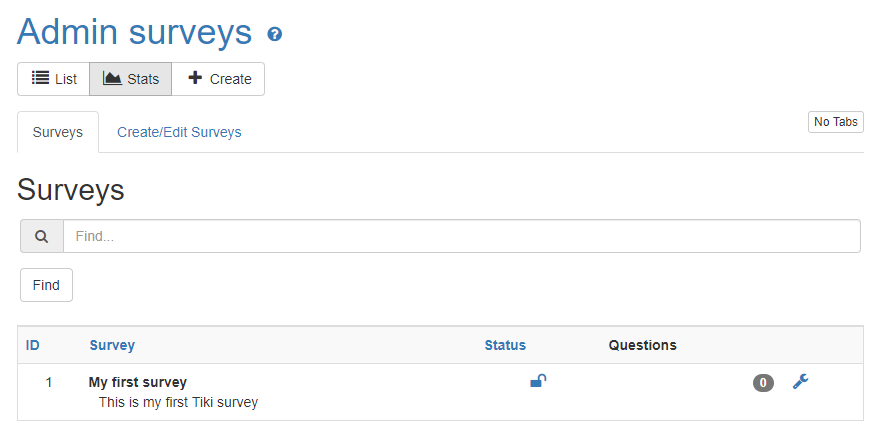884x447 pixels.
Task: Focus the Find search field
Action: pos(461,237)
